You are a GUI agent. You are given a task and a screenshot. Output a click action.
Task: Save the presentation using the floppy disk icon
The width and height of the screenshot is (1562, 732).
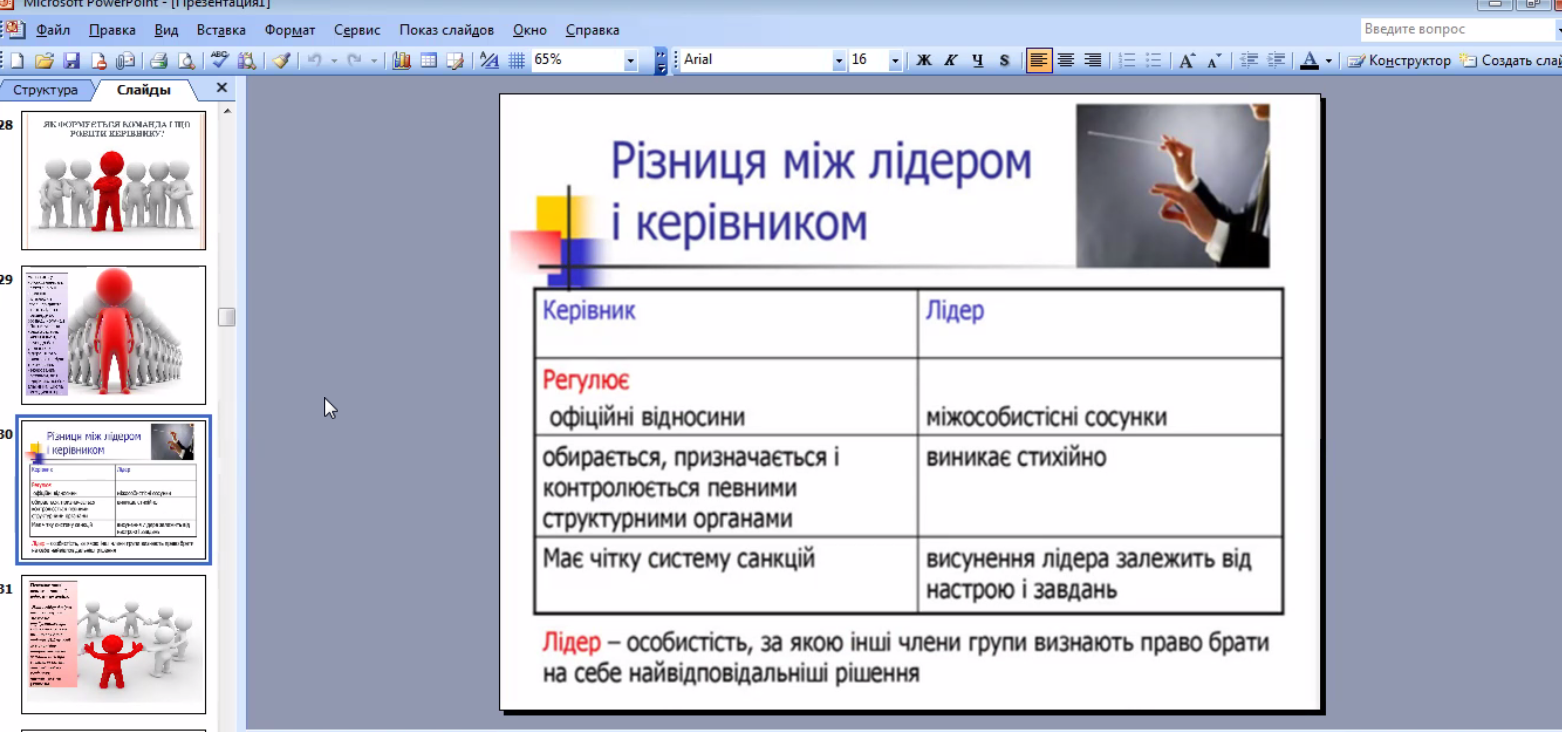pyautogui.click(x=71, y=61)
